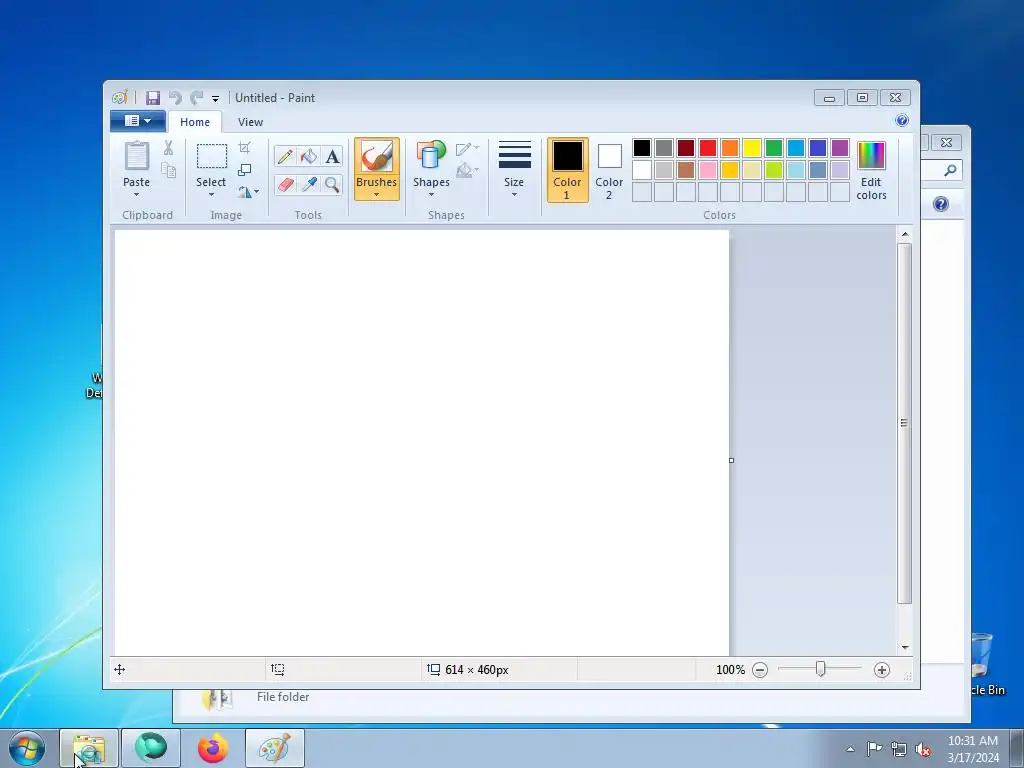Click Action Center flag tray icon

[874, 749]
